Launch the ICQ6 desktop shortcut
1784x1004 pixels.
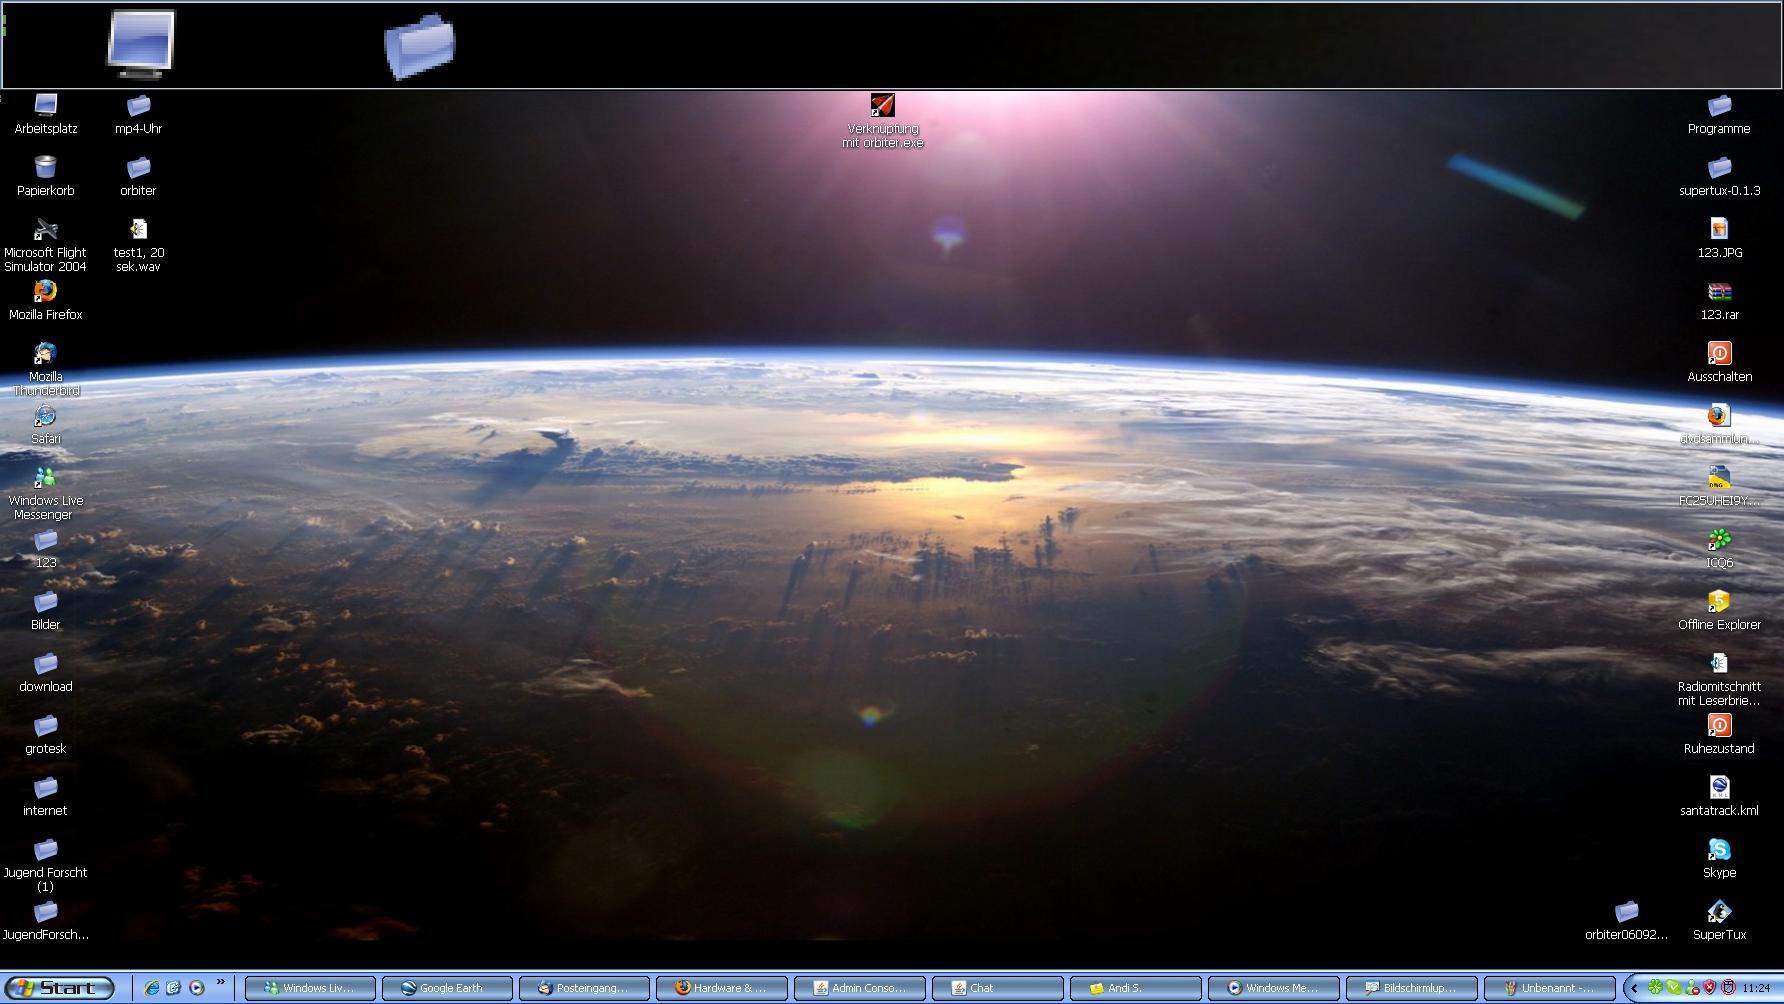click(x=1719, y=540)
